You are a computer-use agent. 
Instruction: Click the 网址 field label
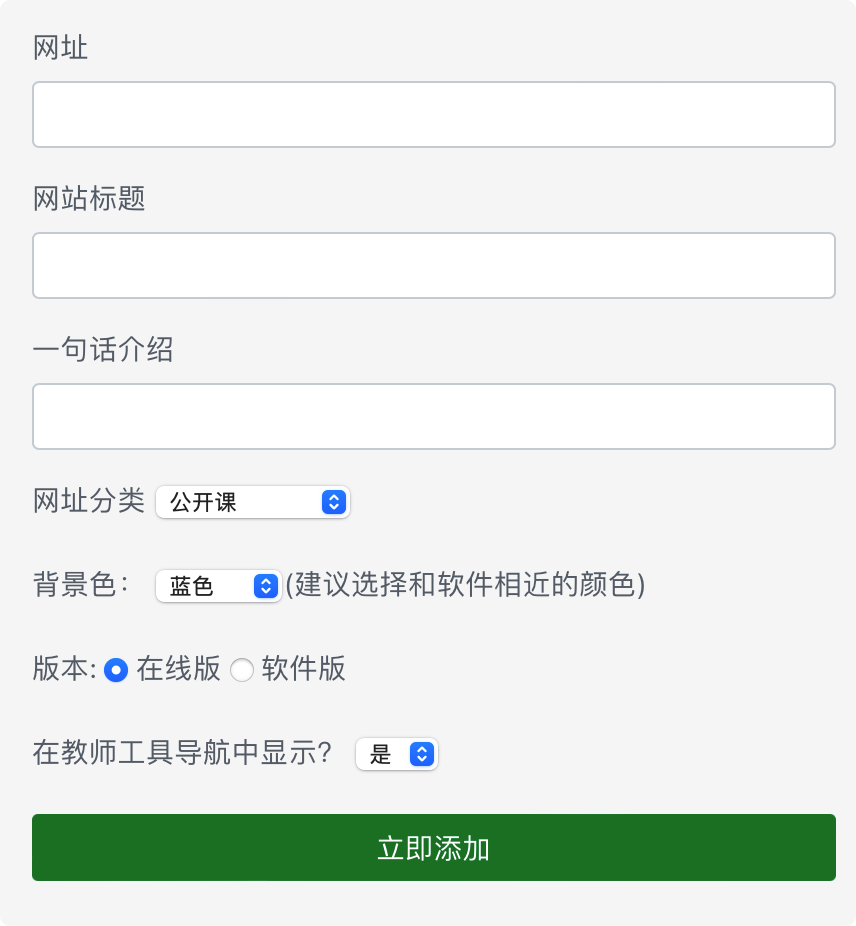[60, 47]
